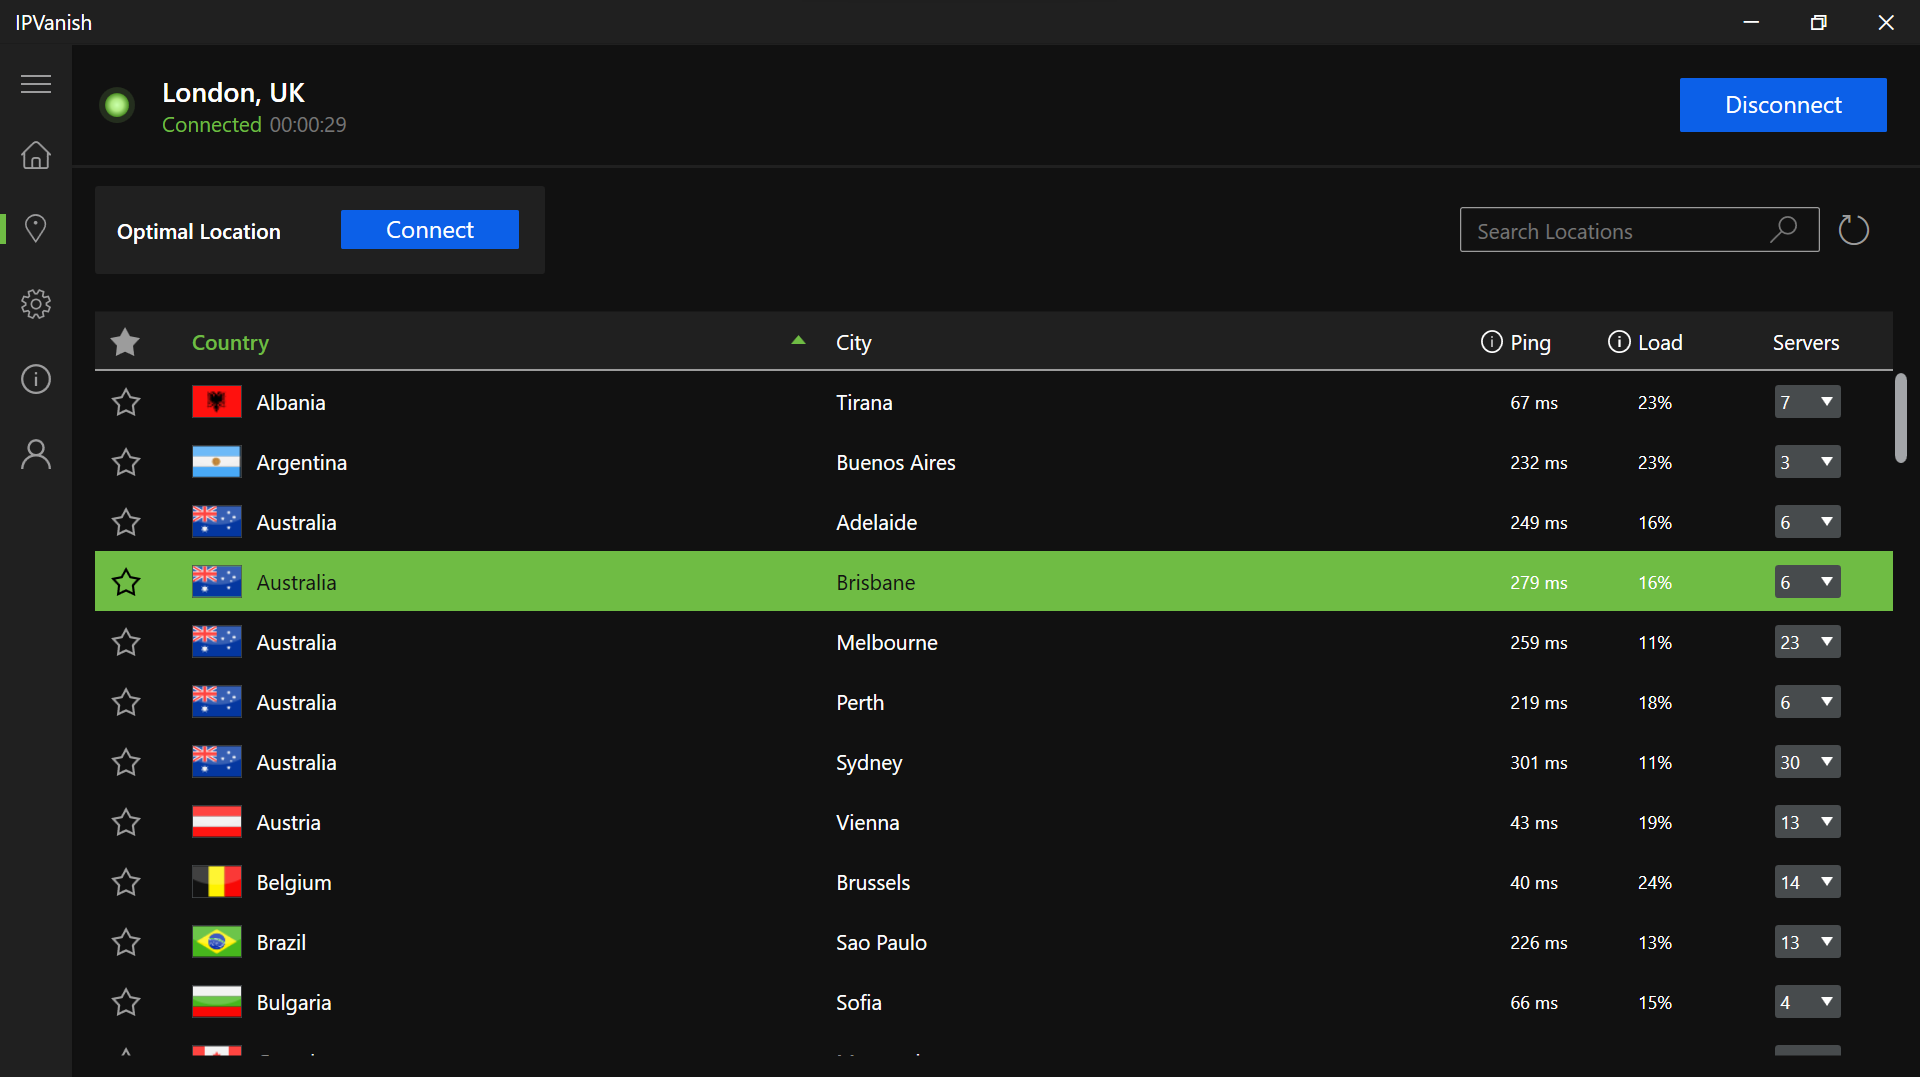Viewport: 1920px width, 1077px height.
Task: Favorite the Austria Vienna server
Action: click(126, 822)
